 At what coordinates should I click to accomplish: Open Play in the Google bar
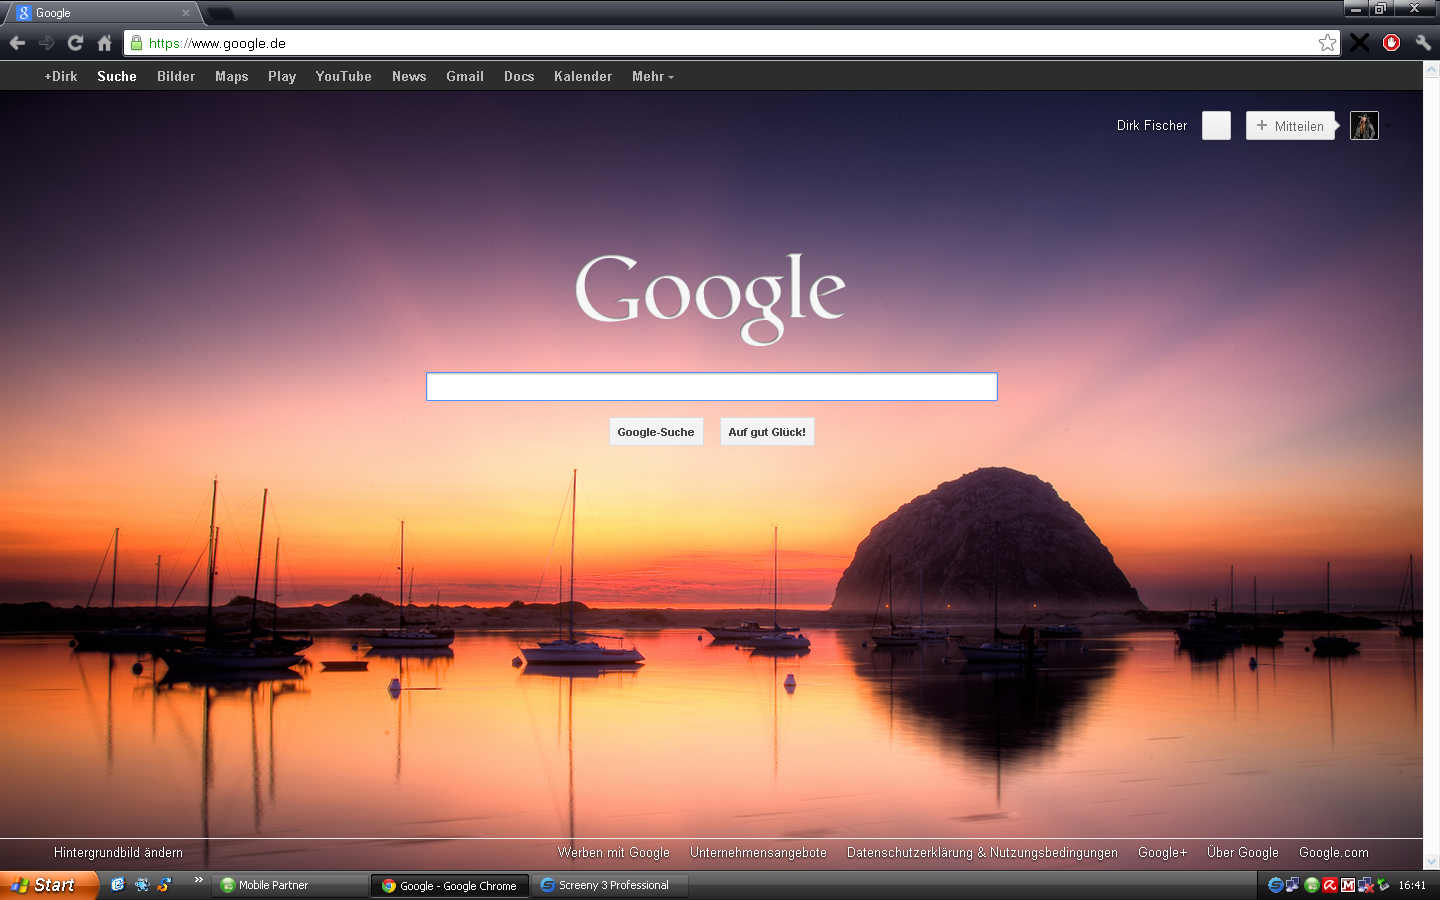click(x=282, y=76)
